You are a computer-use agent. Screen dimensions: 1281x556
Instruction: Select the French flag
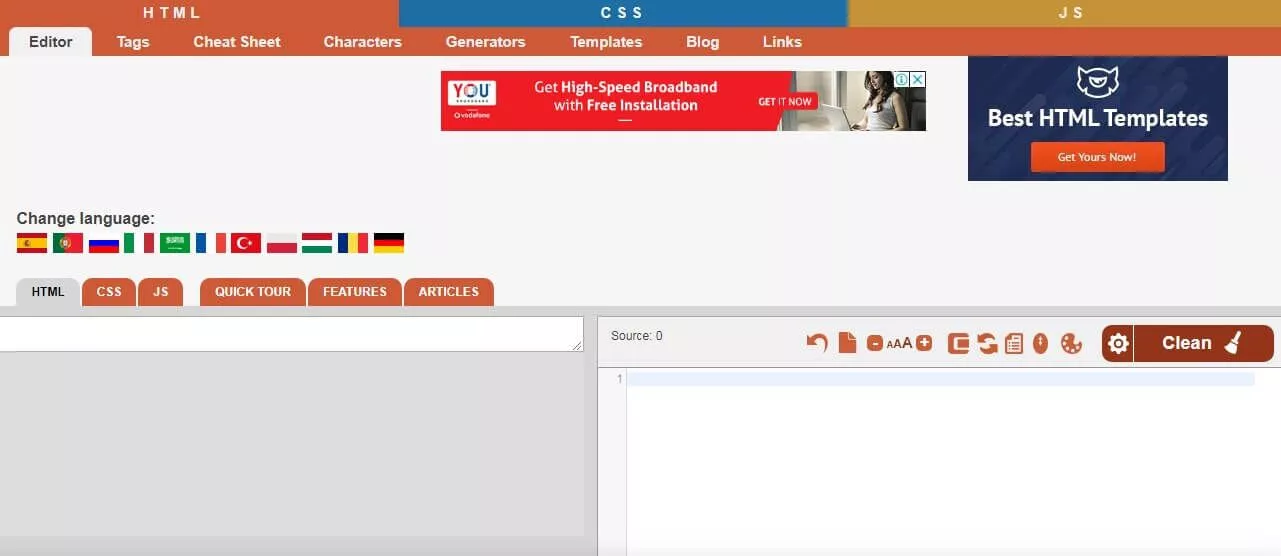pyautogui.click(x=211, y=243)
